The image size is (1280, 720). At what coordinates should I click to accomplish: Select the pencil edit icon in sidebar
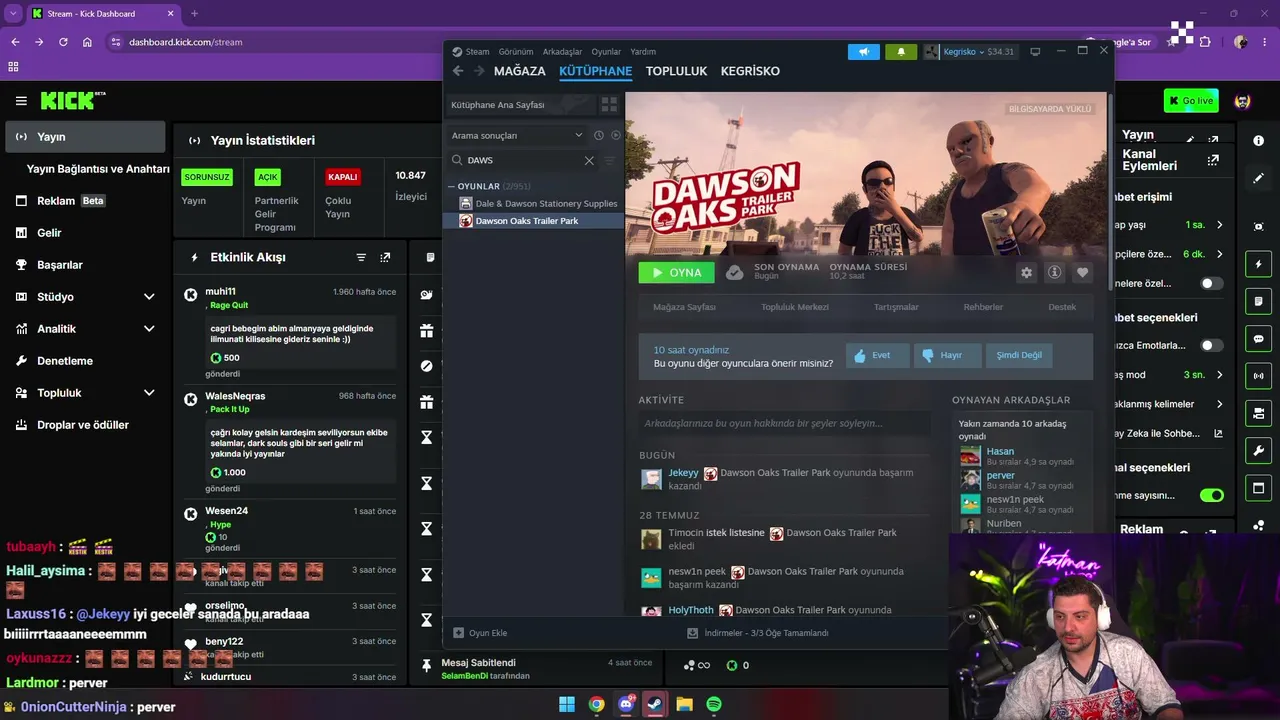(x=1259, y=178)
